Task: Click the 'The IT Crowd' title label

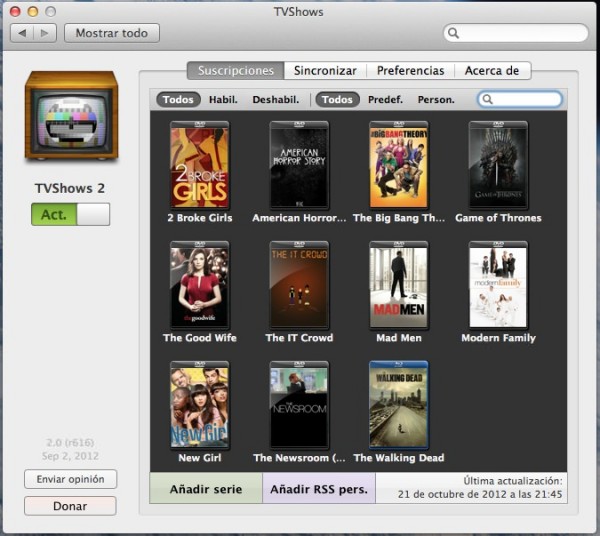Action: click(x=299, y=338)
